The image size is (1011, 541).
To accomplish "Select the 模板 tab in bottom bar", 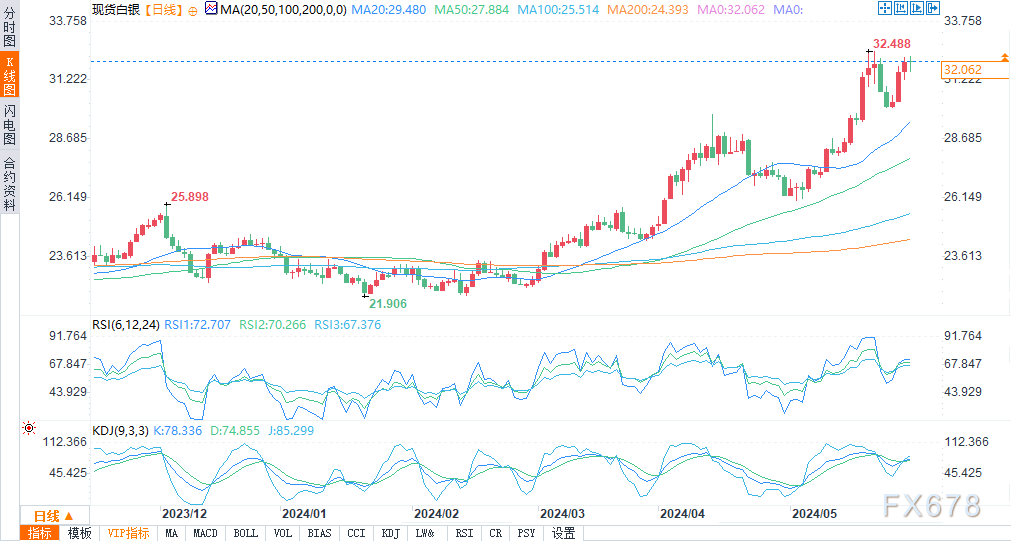I will click(x=80, y=533).
